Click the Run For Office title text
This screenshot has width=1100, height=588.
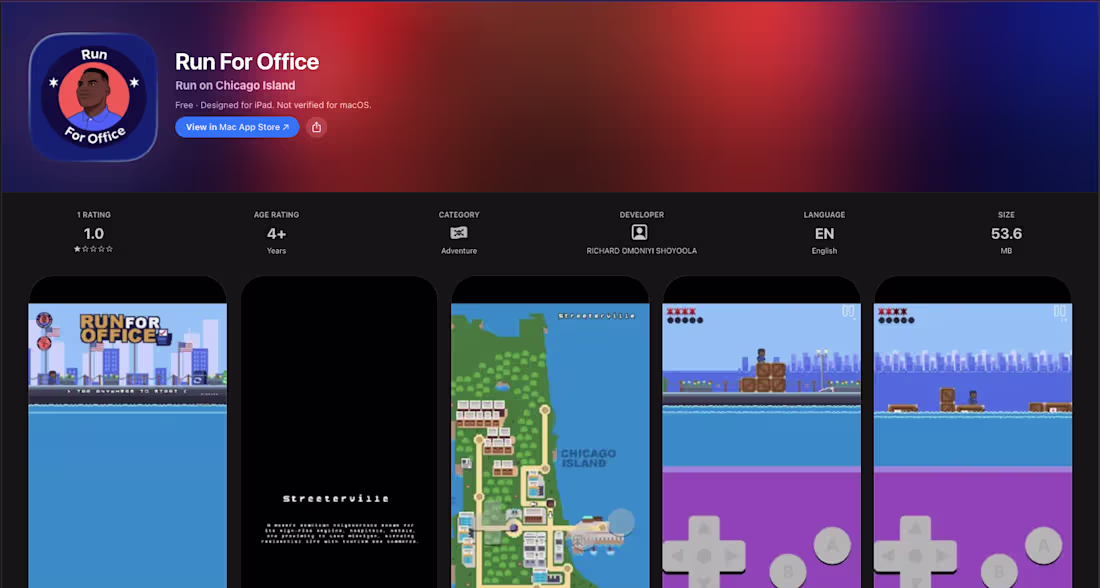[247, 62]
